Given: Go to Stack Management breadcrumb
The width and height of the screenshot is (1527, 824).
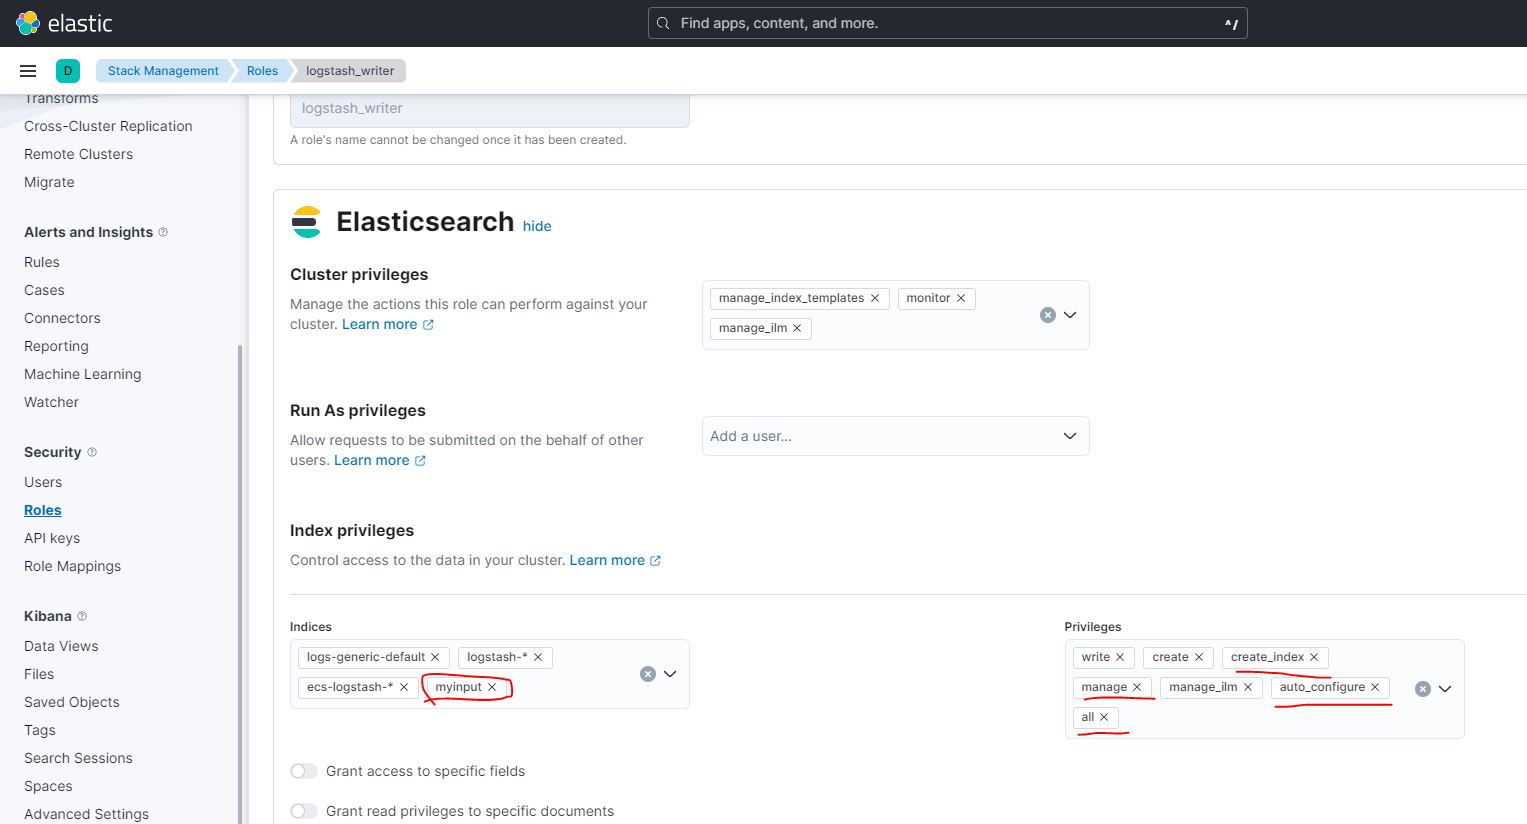Looking at the screenshot, I should pyautogui.click(x=163, y=71).
